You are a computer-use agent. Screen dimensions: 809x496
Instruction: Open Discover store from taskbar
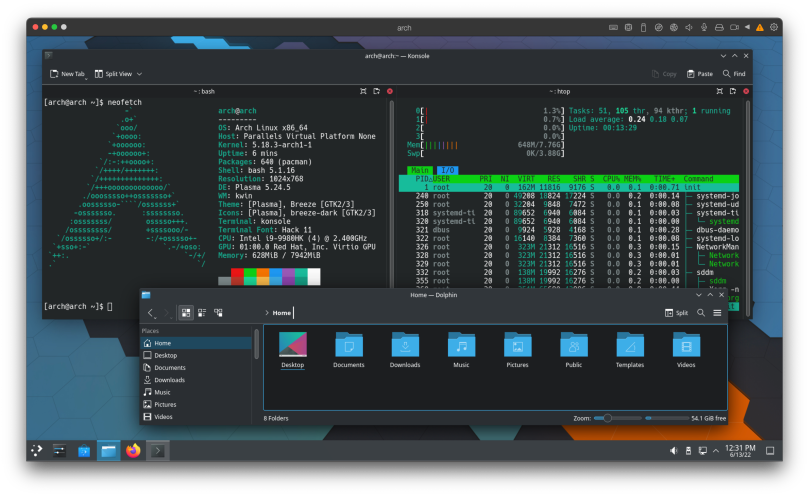[84, 451]
